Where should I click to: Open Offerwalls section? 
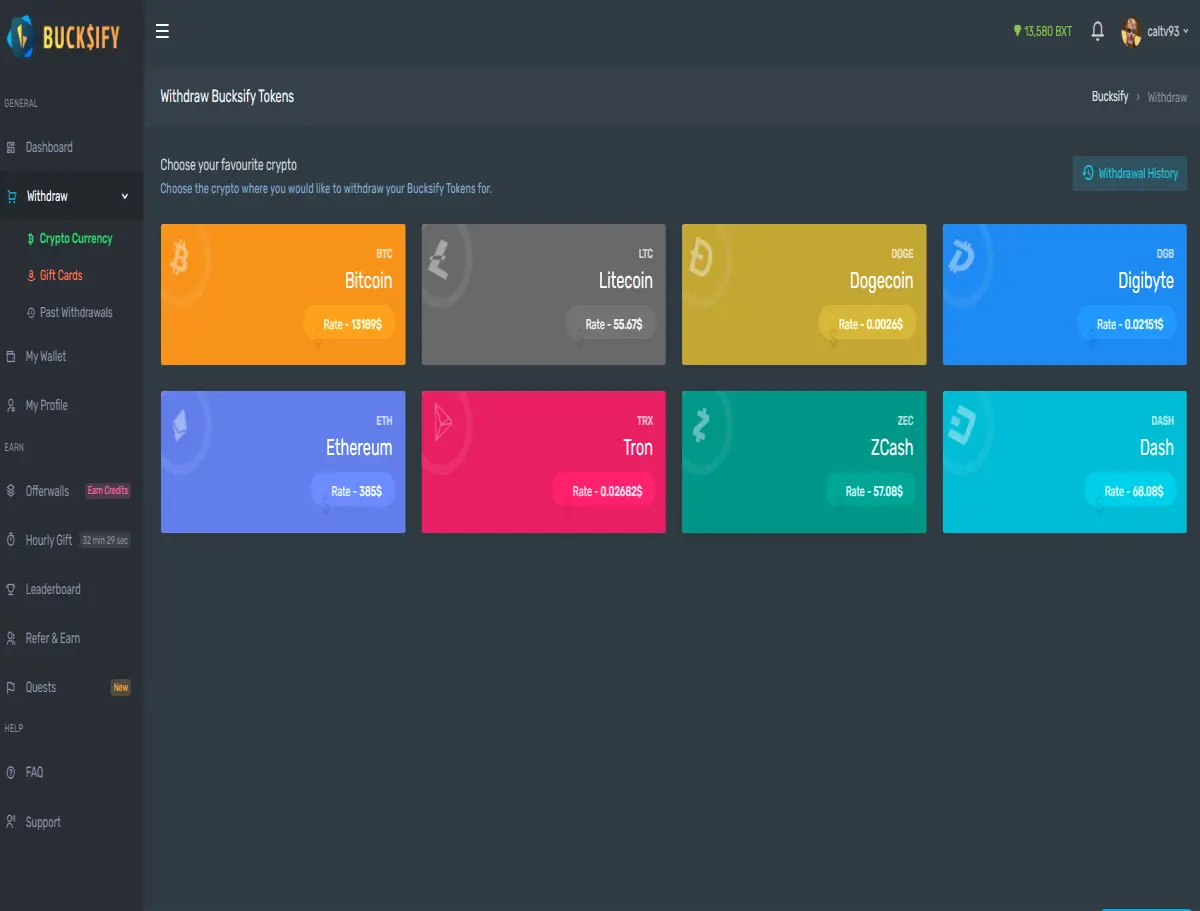47,491
